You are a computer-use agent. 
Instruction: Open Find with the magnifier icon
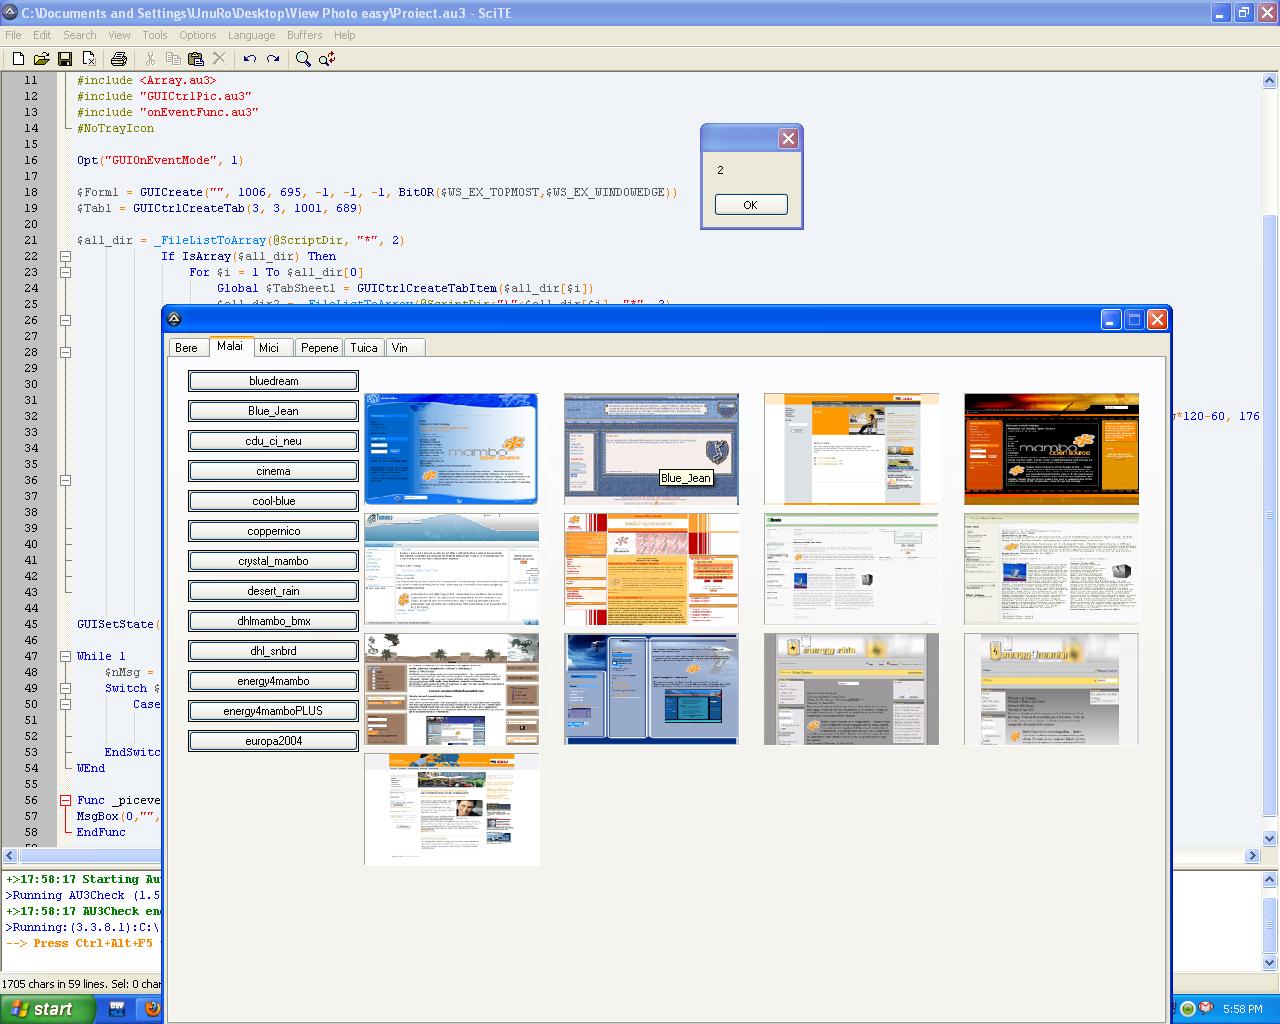[303, 59]
